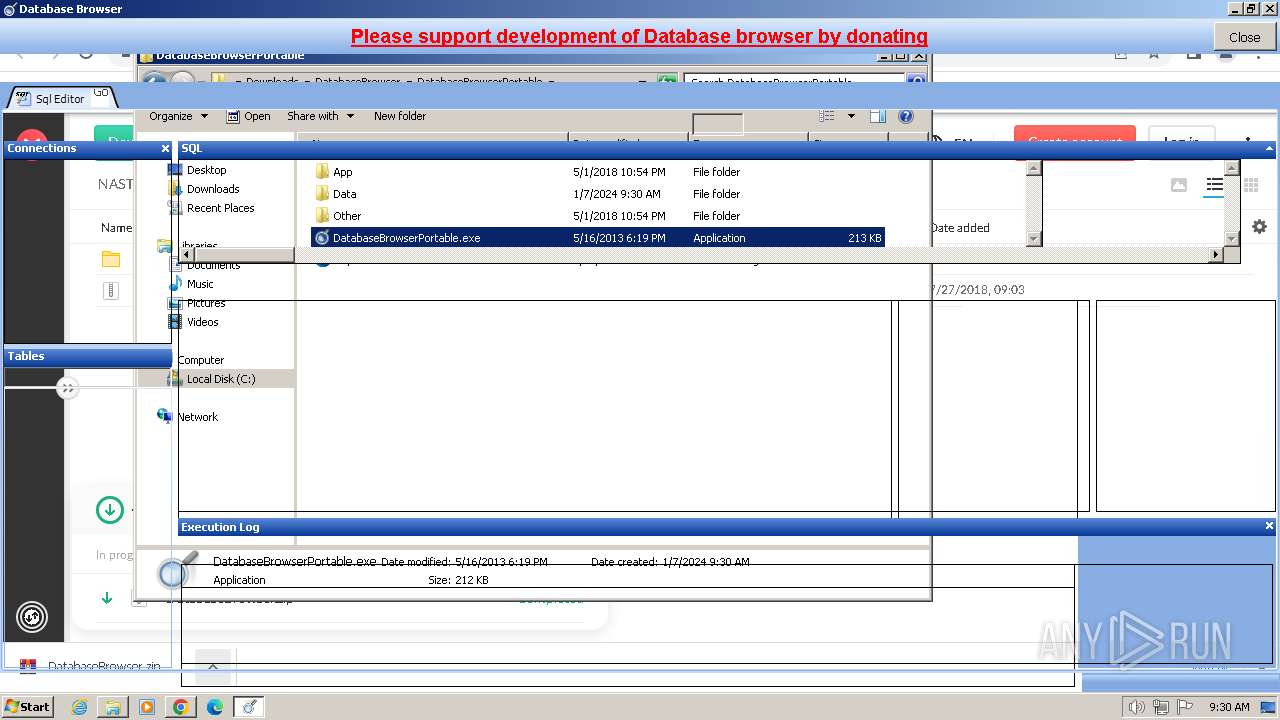Click the Close button beside the donation banner
This screenshot has width=1280, height=720.
point(1244,37)
